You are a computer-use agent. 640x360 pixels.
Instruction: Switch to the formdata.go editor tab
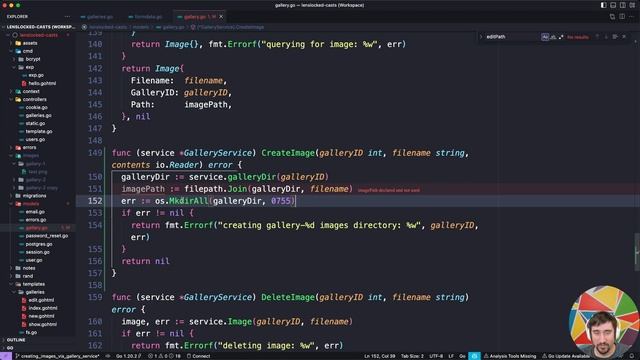click(145, 17)
